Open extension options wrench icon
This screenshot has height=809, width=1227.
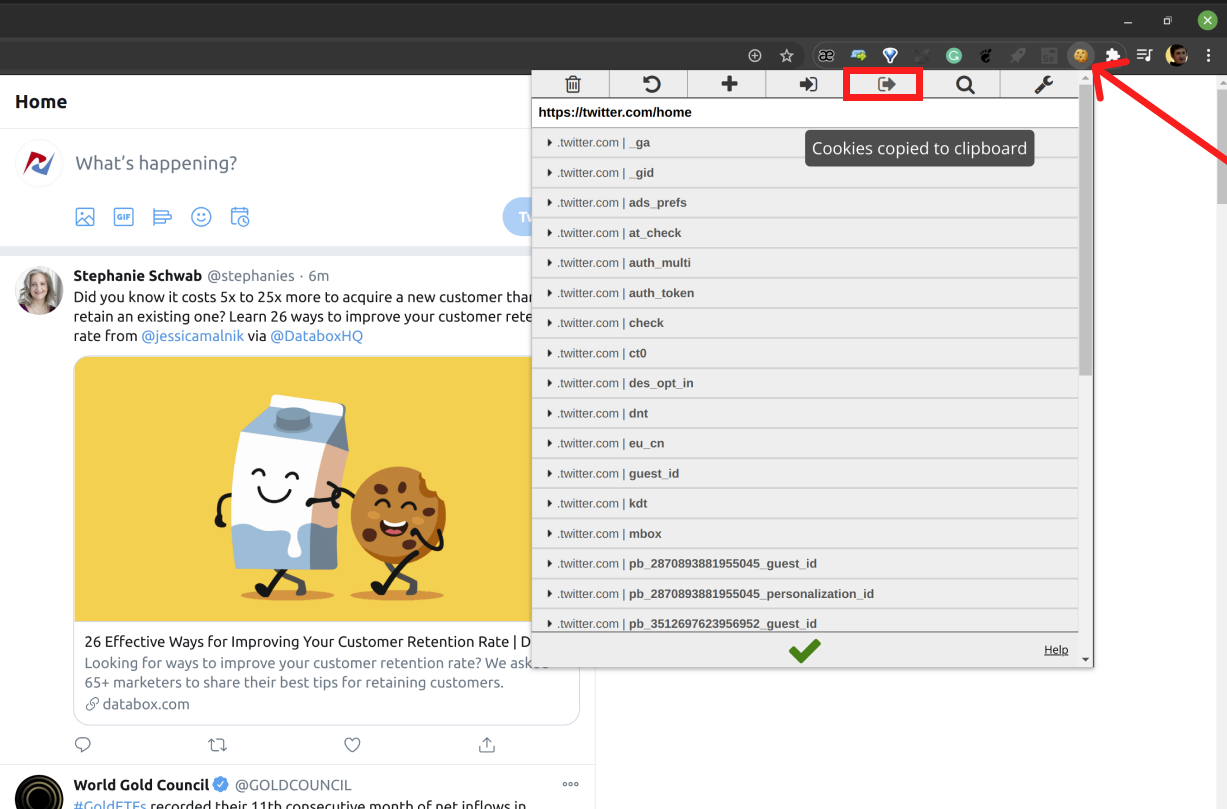1043,85
